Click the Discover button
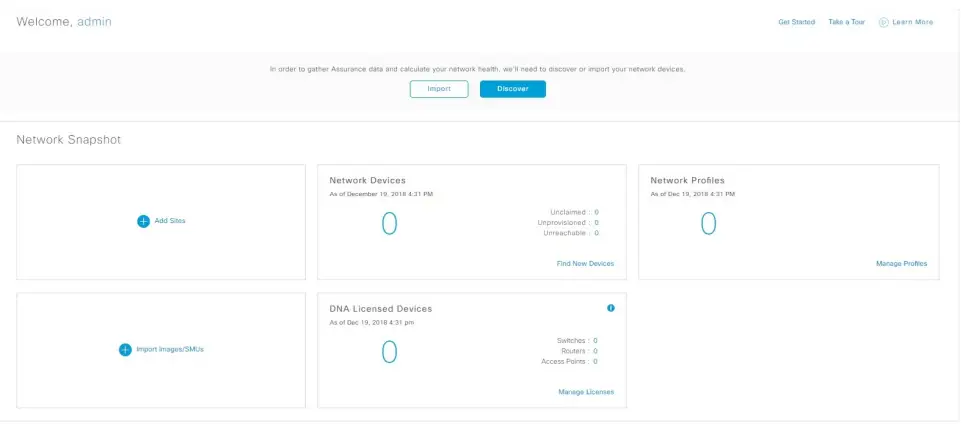The height and width of the screenshot is (430, 976). [x=513, y=89]
